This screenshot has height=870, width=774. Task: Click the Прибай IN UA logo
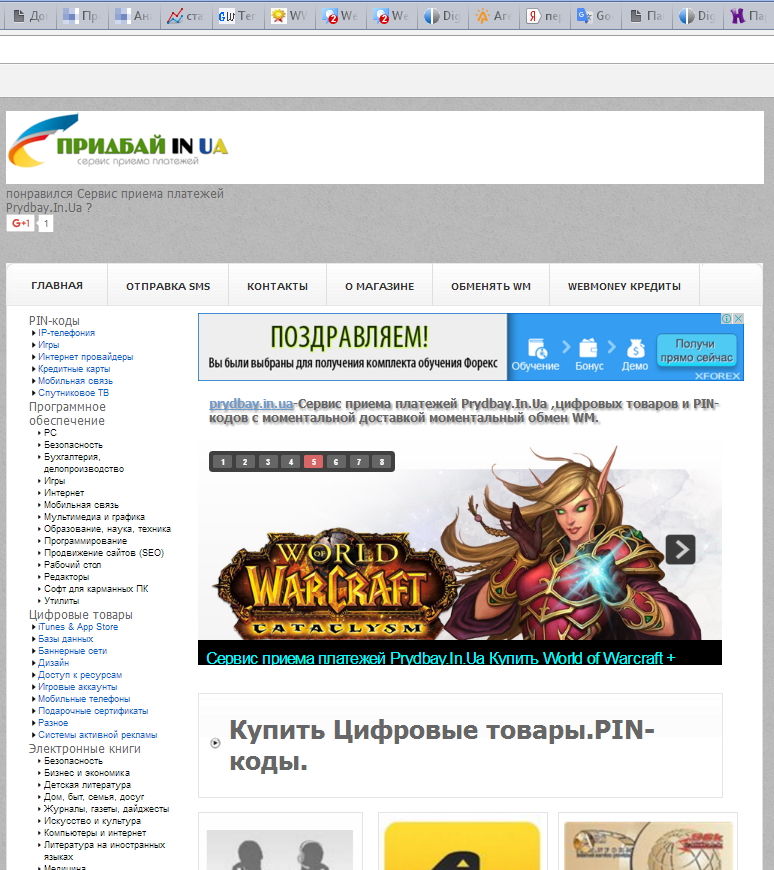(118, 141)
